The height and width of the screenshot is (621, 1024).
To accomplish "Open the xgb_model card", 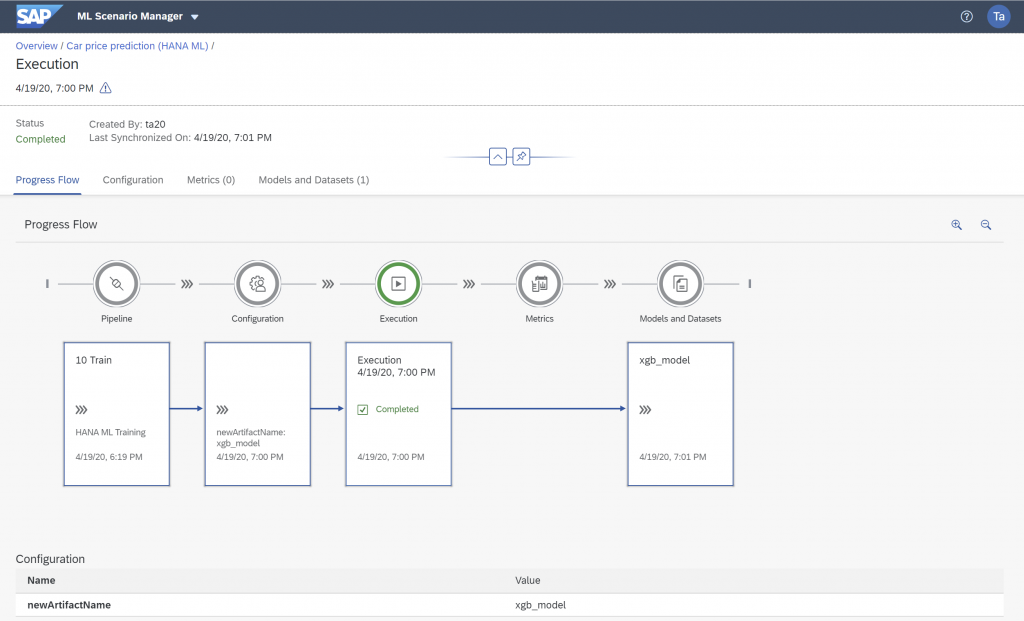I will [x=680, y=414].
